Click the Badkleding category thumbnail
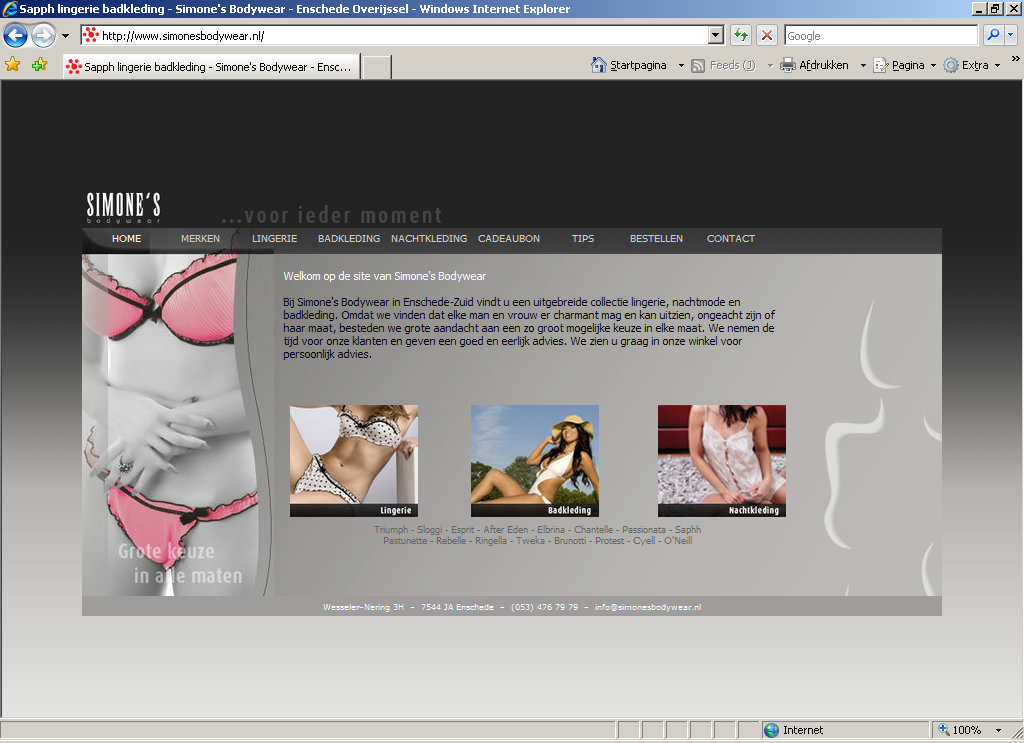 coord(535,461)
